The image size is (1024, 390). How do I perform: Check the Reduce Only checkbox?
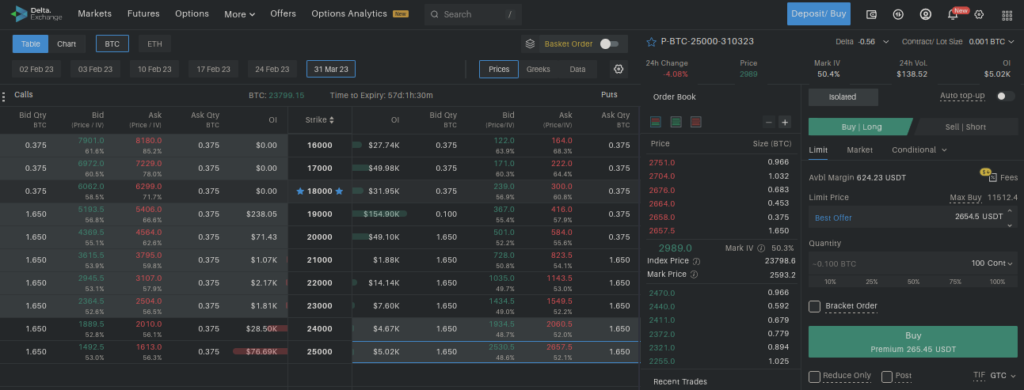pyautogui.click(x=814, y=377)
